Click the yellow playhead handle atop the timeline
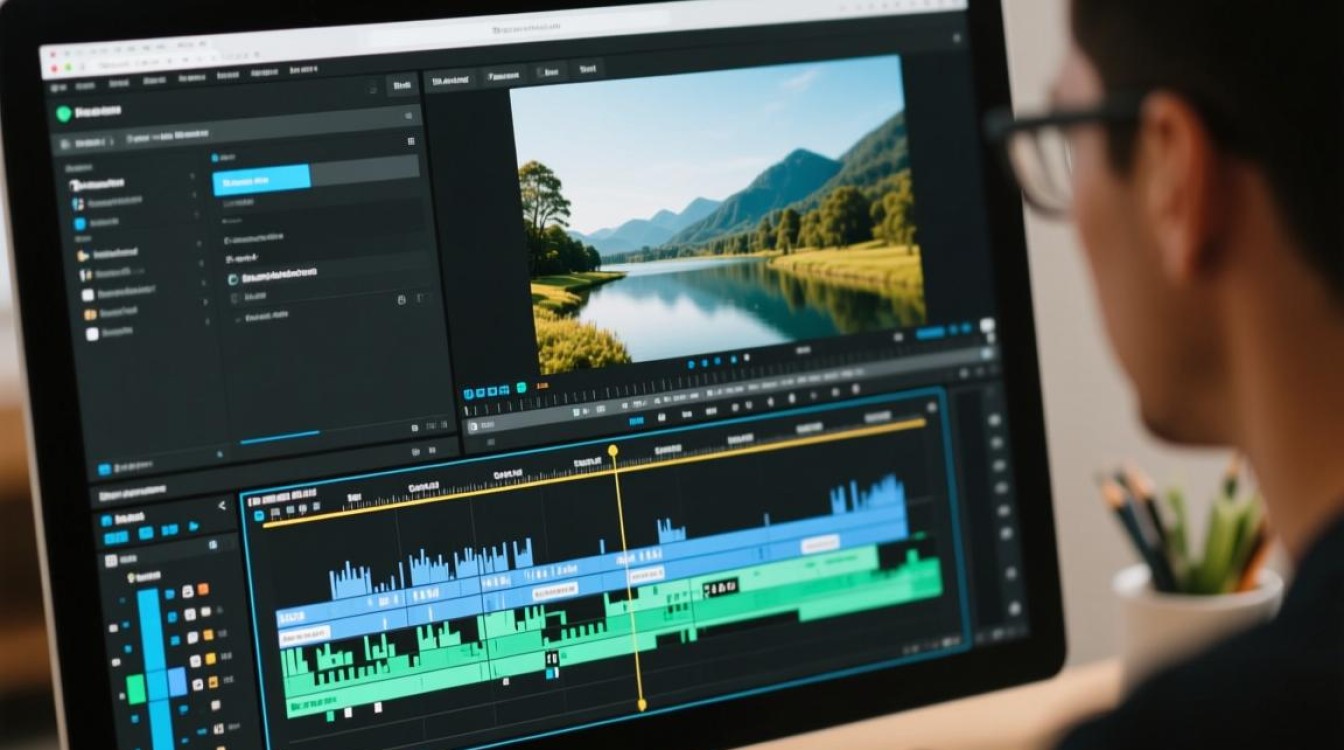1344x750 pixels. [613, 451]
